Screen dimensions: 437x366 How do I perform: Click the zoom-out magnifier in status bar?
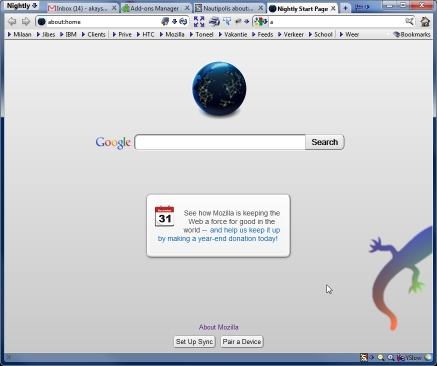click(381, 358)
